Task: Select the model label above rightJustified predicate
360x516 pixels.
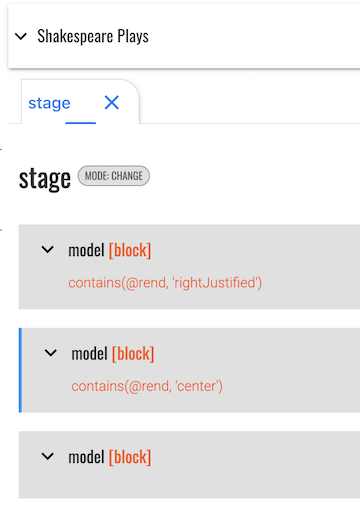Action: pyautogui.click(x=86, y=250)
